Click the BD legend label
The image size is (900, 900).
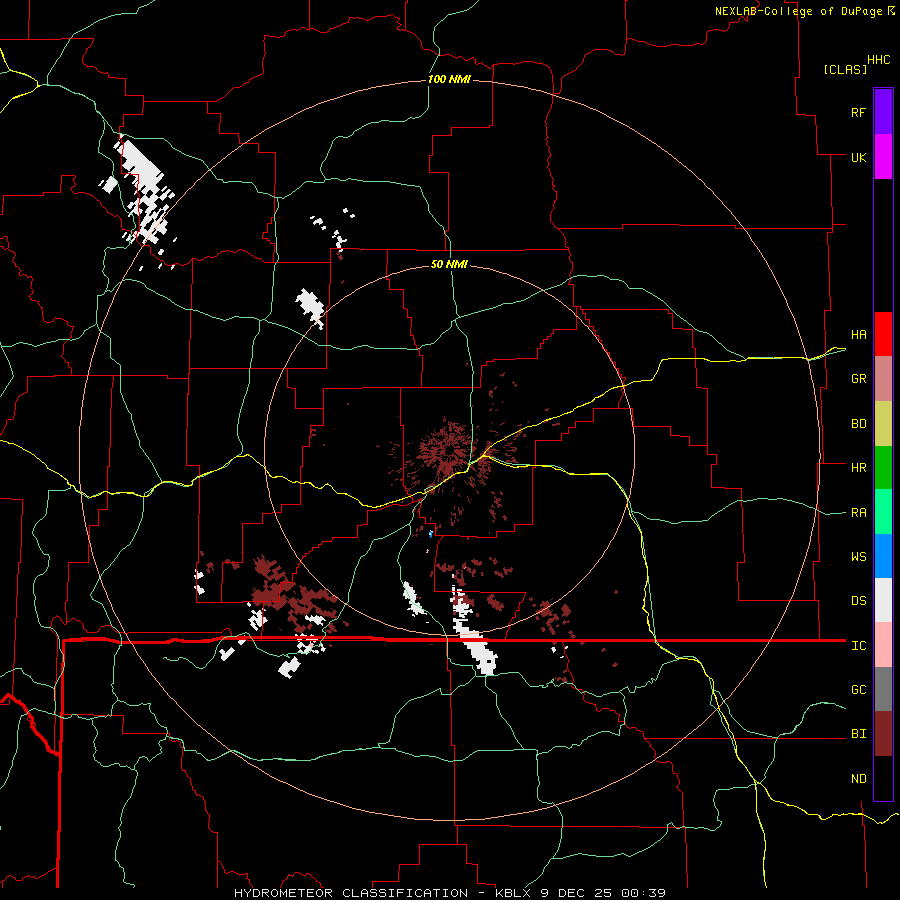pyautogui.click(x=858, y=424)
